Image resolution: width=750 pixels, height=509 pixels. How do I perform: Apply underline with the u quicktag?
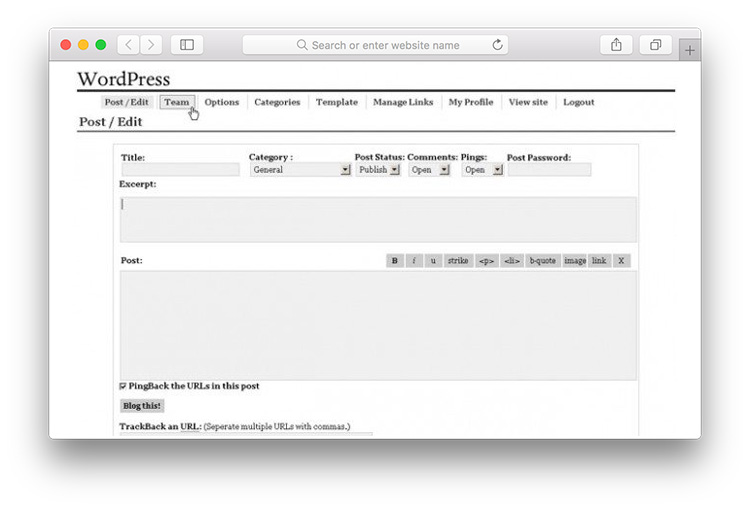coord(433,261)
